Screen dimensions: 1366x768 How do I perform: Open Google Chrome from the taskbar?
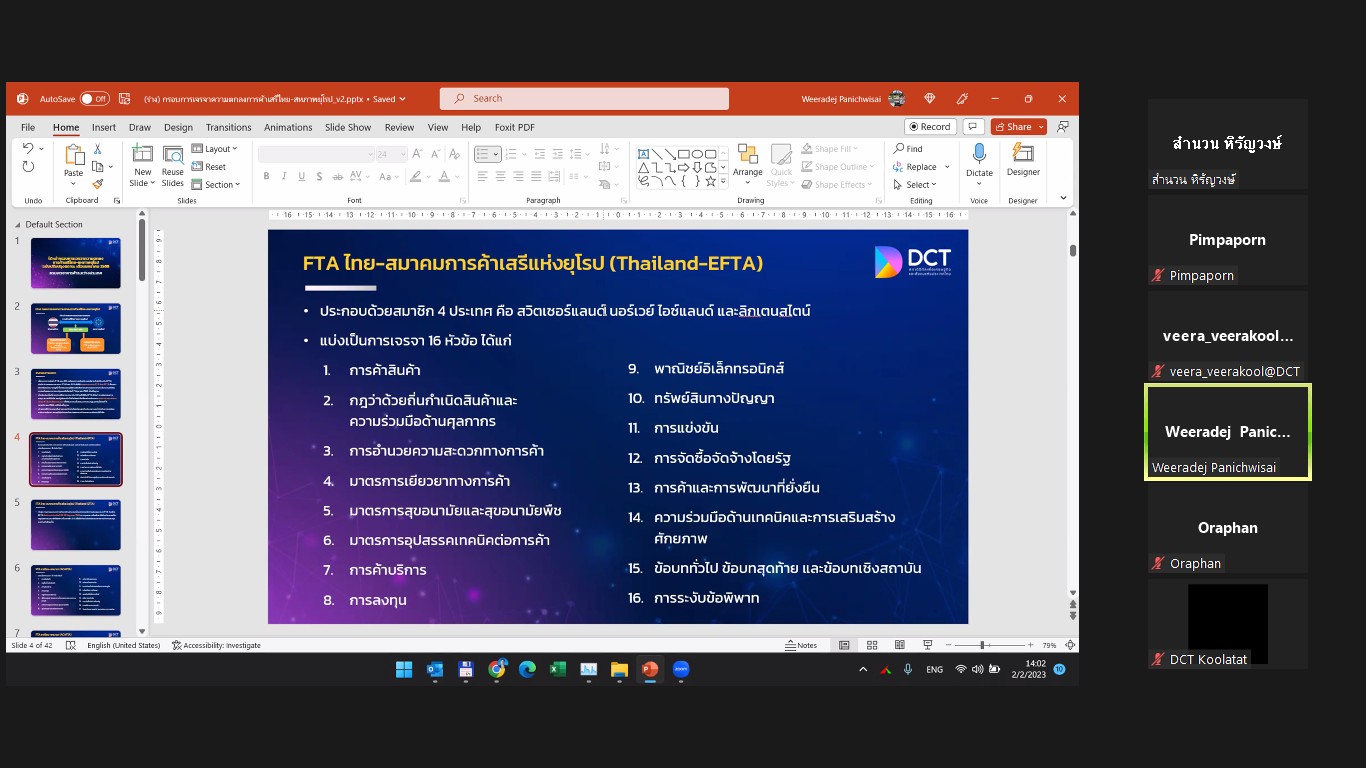(497, 669)
